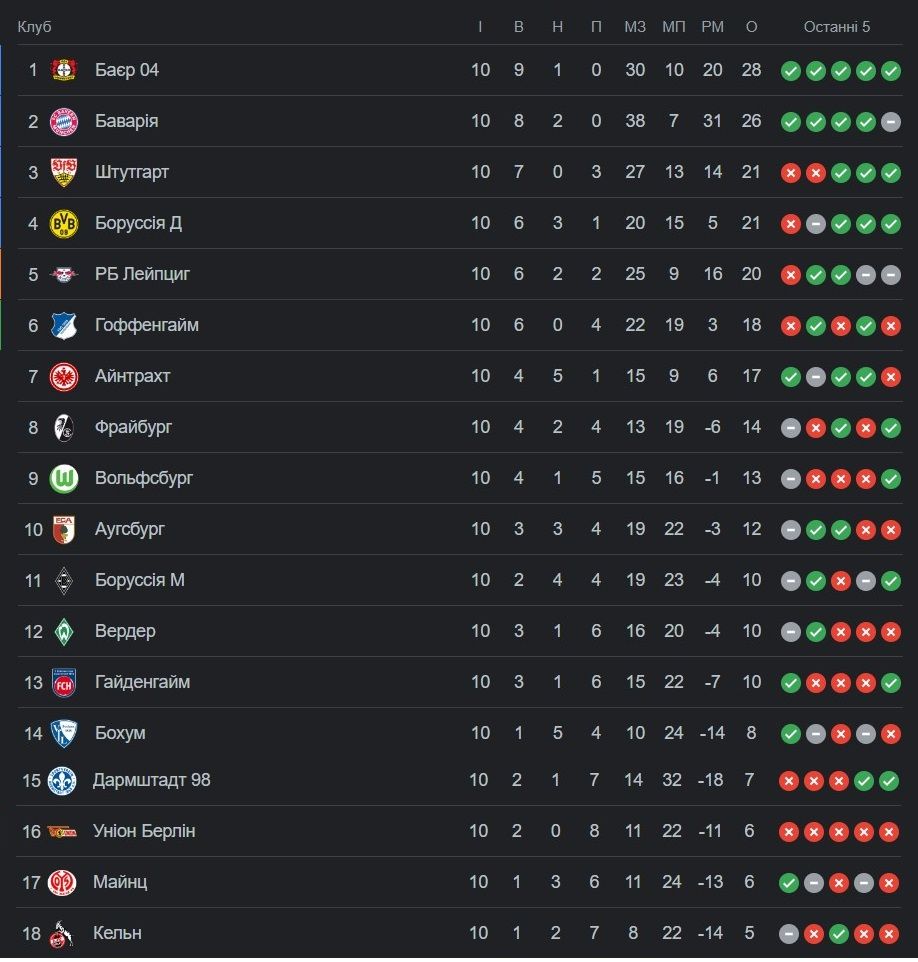
Task: Click the Клуб column header
Action: (34, 27)
